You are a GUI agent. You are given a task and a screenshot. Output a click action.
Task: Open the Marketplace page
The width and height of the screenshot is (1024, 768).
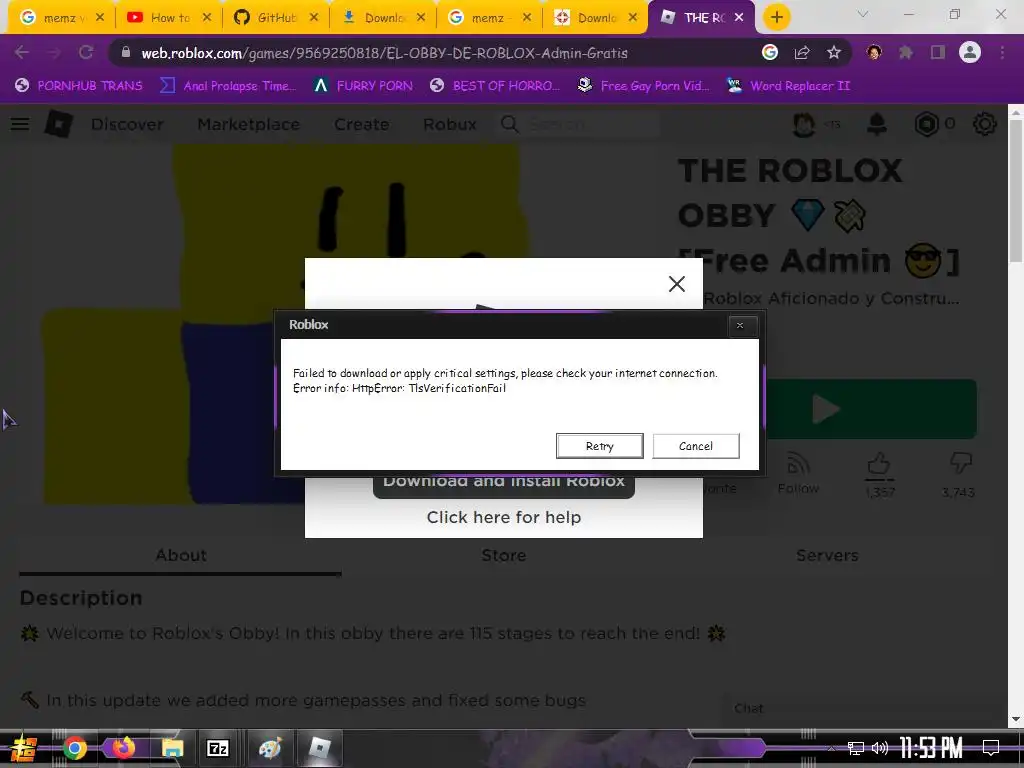pyautogui.click(x=249, y=124)
